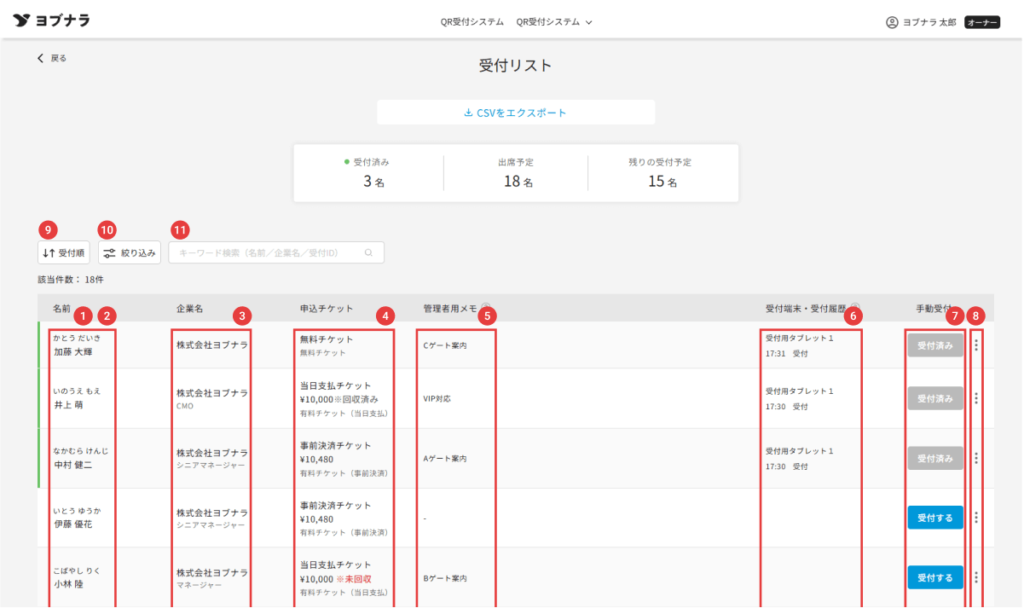Click the ヨブナラ logo in the header
The image size is (1024, 608).
pyautogui.click(x=52, y=21)
